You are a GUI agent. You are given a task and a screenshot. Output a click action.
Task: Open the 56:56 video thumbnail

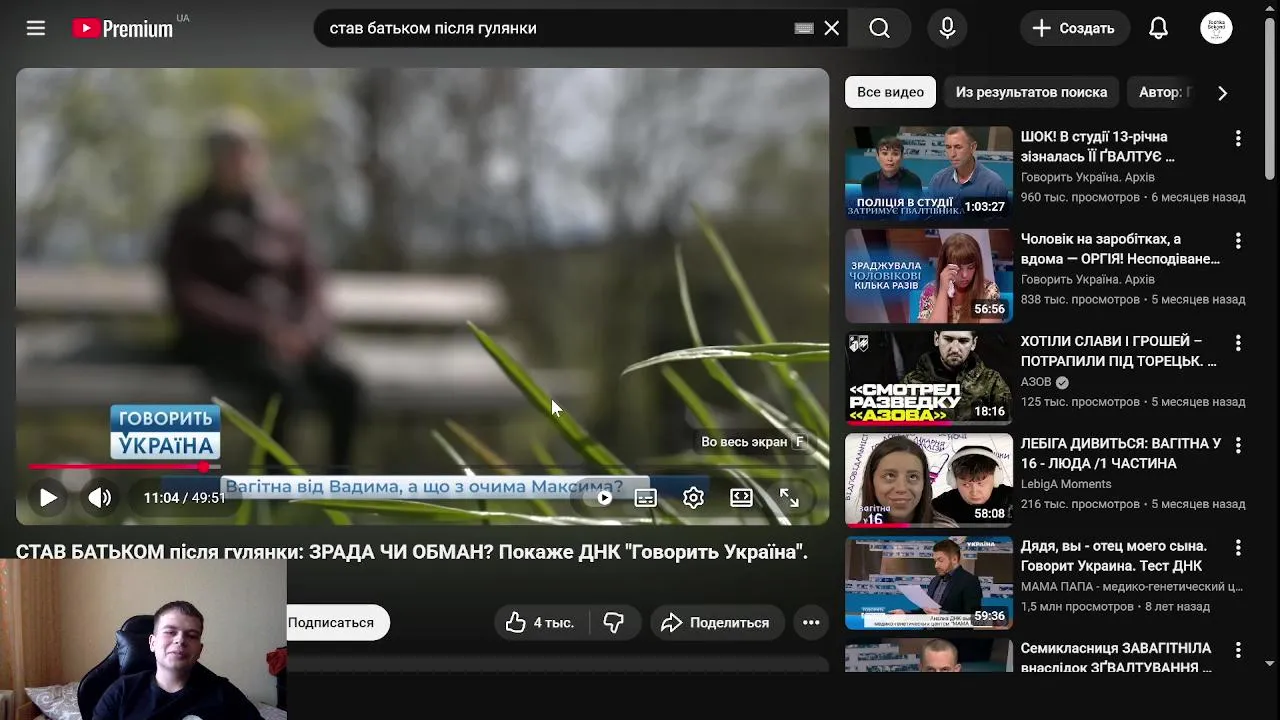929,275
